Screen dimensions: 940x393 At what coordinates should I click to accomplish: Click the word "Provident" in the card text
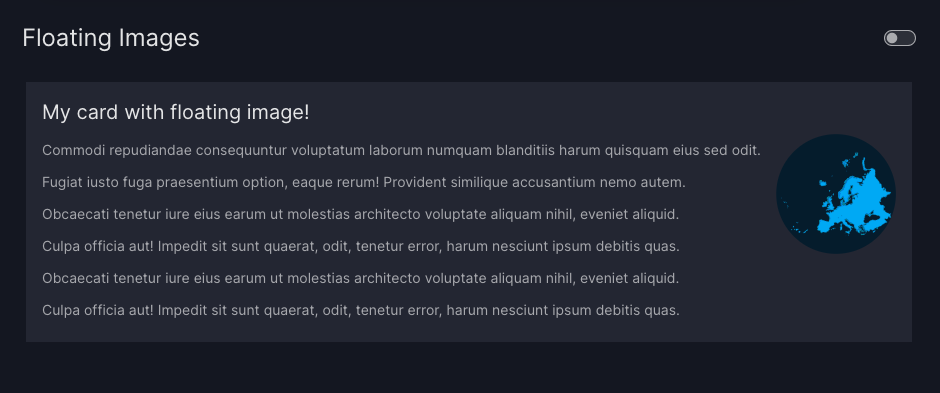413,182
